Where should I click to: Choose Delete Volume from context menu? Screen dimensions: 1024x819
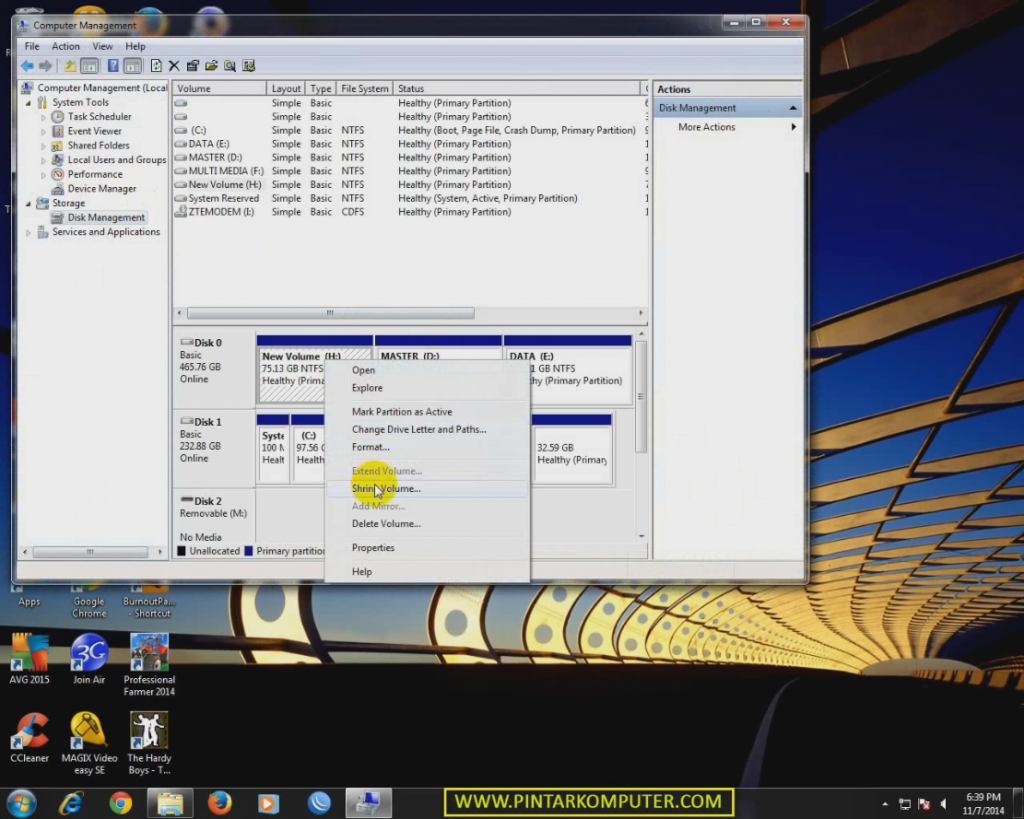click(427, 524)
